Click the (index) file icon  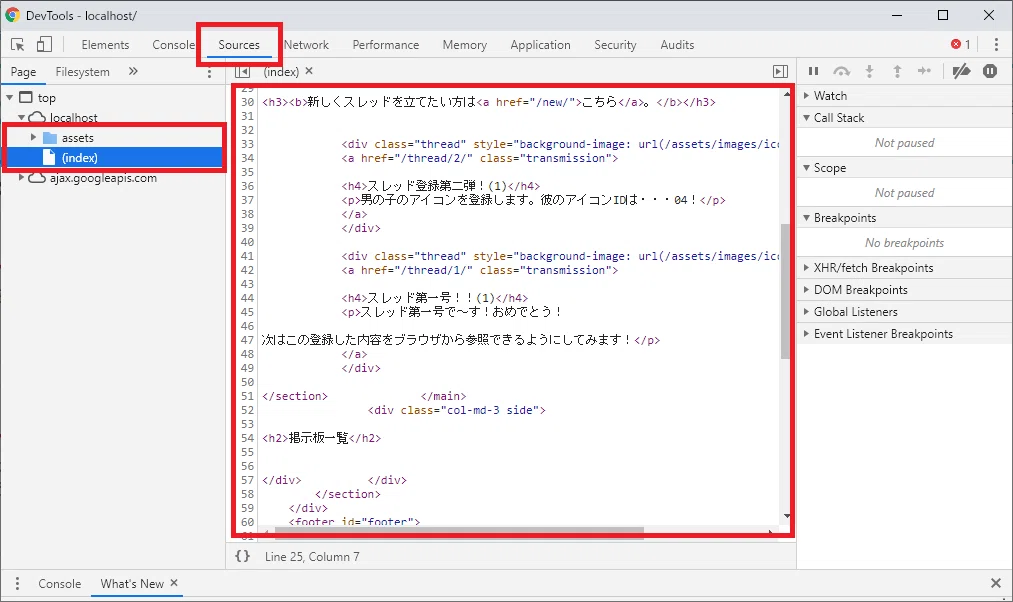(x=49, y=157)
